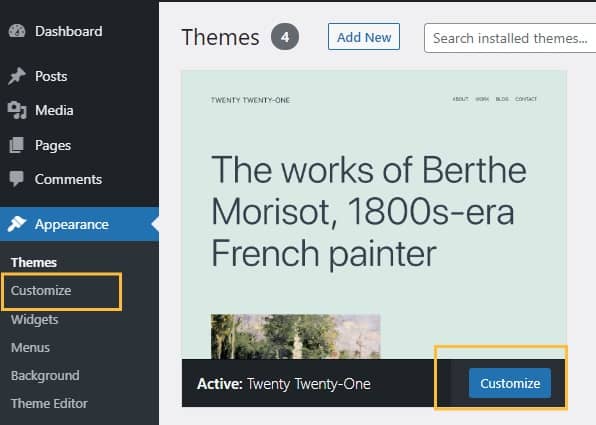Click the Appearance paintbrush icon
The width and height of the screenshot is (596, 425).
tap(17, 224)
